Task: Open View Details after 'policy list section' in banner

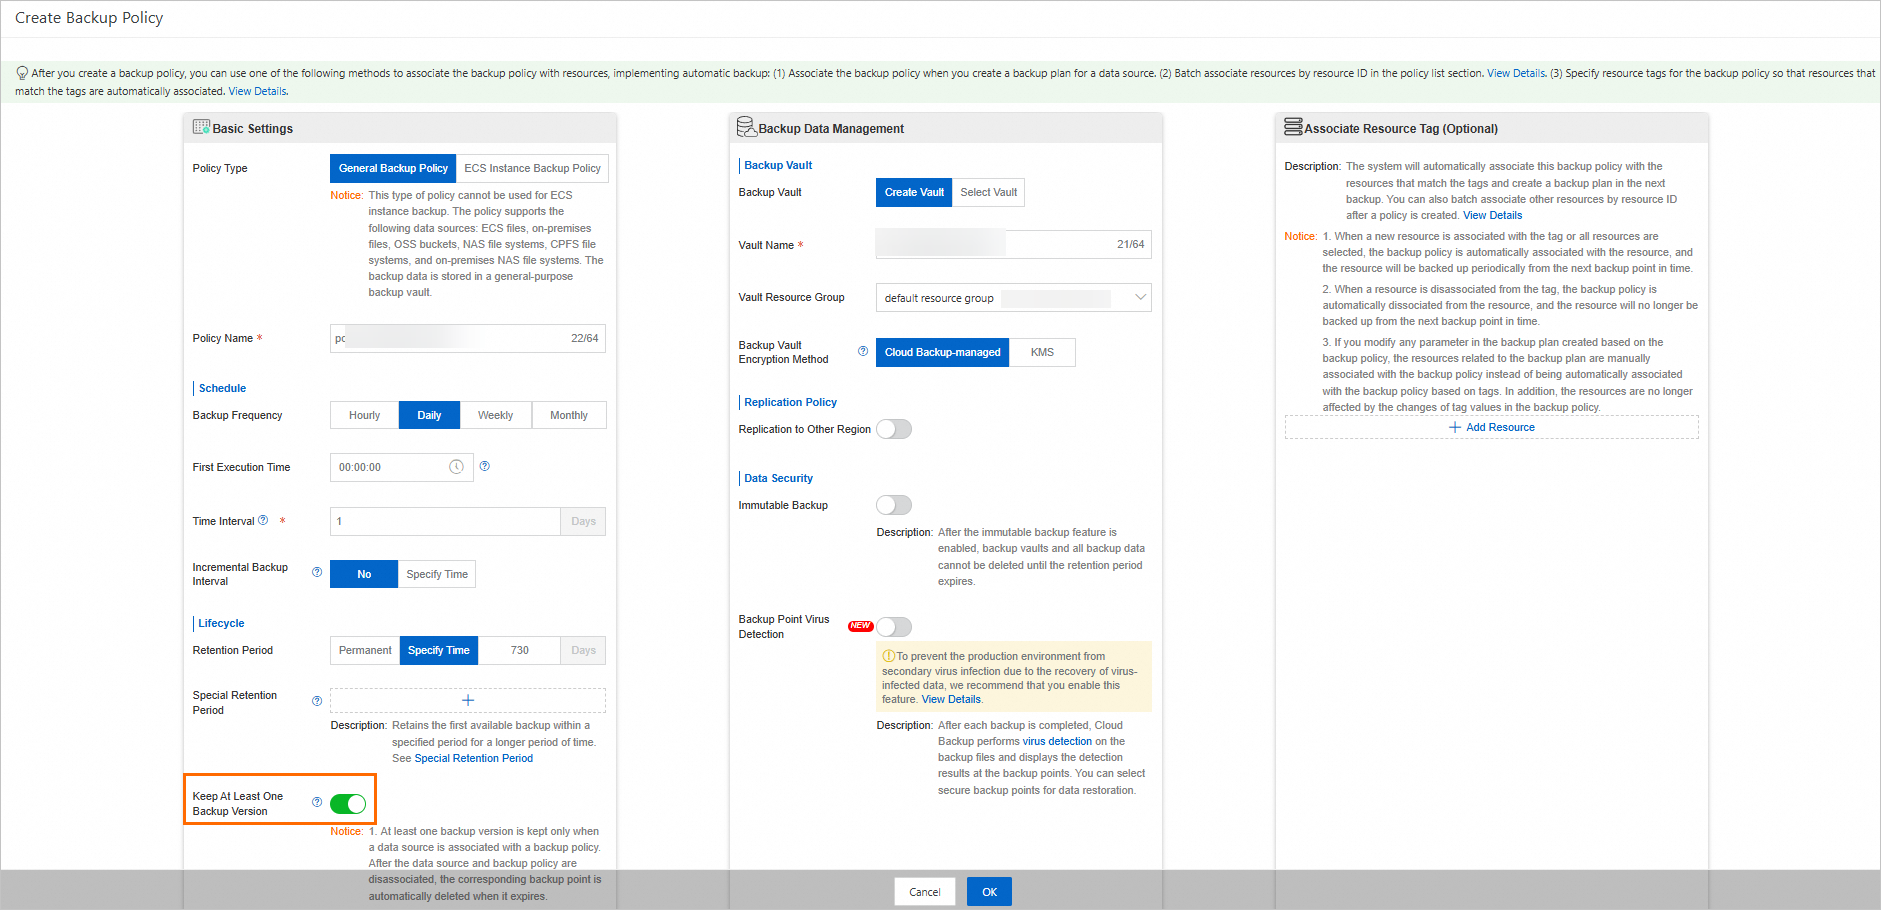Action: coord(1516,73)
